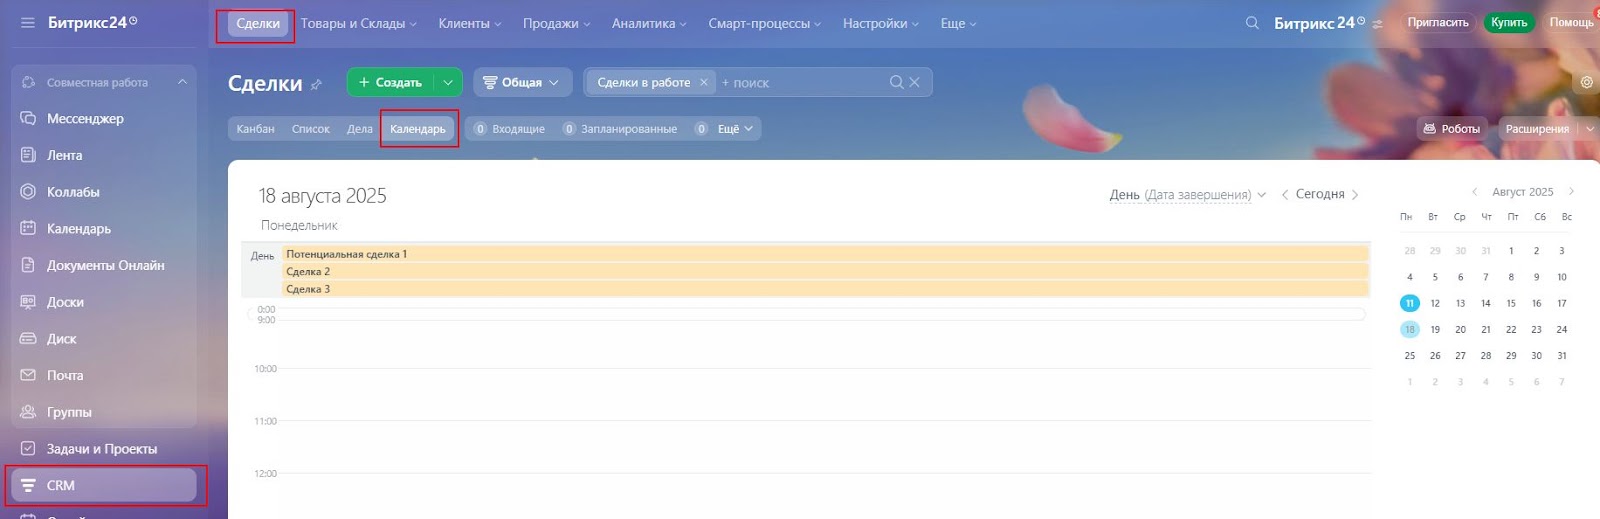Clear the search field with X icon
Image resolution: width=1600 pixels, height=519 pixels.
914,82
